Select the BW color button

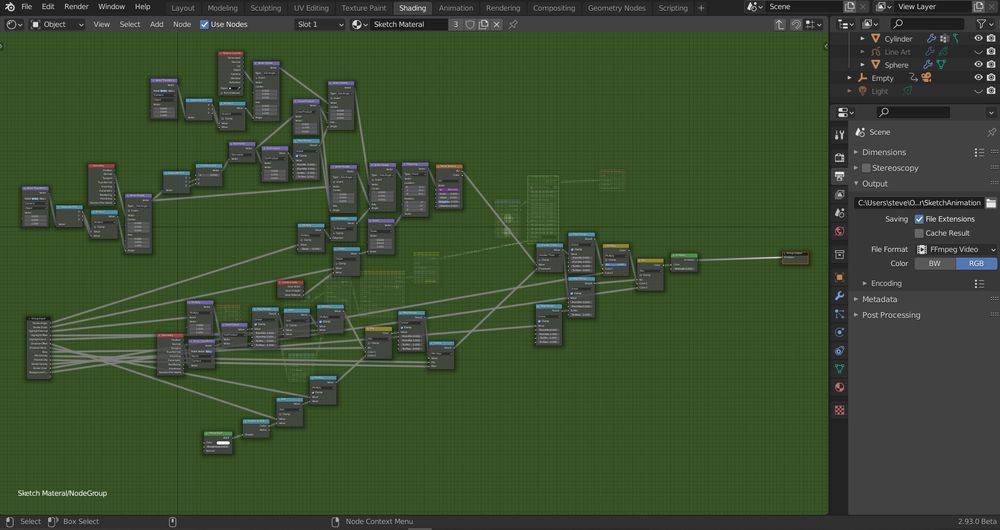934,264
